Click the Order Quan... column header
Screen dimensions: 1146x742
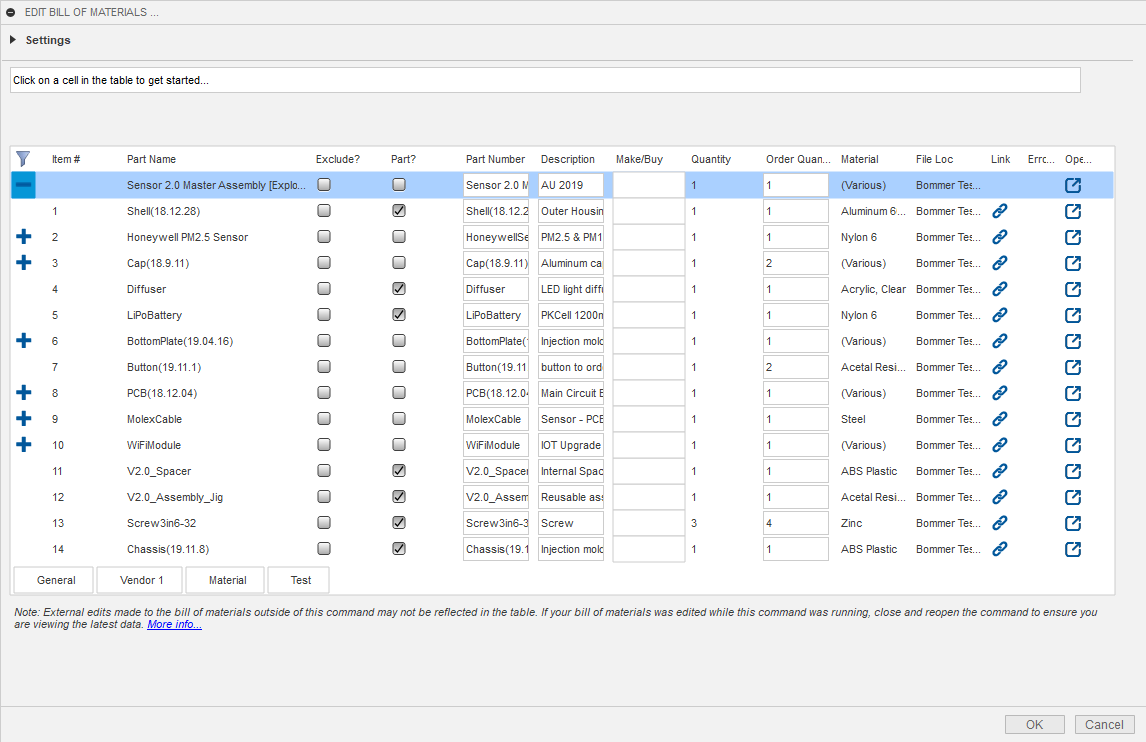pos(798,159)
